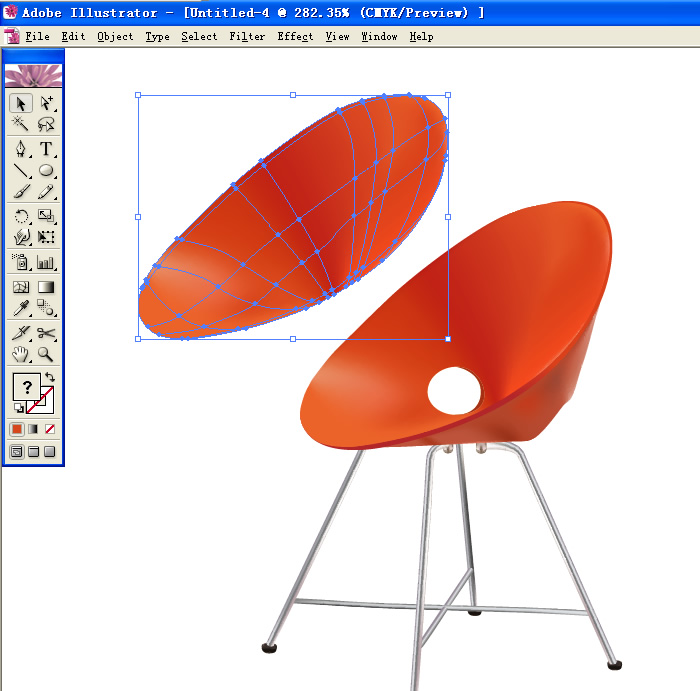
Task: Reset to Default Fill and Stroke icon
Action: pyautogui.click(x=19, y=408)
